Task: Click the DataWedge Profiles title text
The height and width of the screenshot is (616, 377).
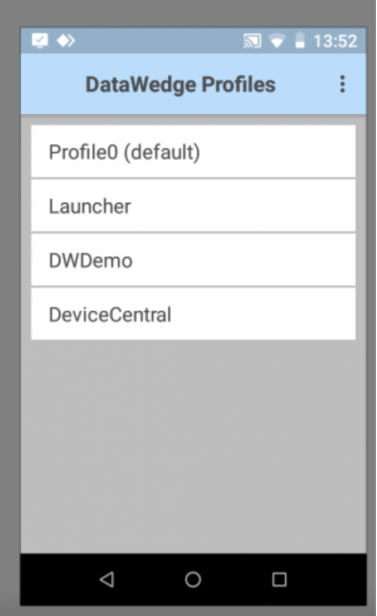Action: click(x=181, y=84)
